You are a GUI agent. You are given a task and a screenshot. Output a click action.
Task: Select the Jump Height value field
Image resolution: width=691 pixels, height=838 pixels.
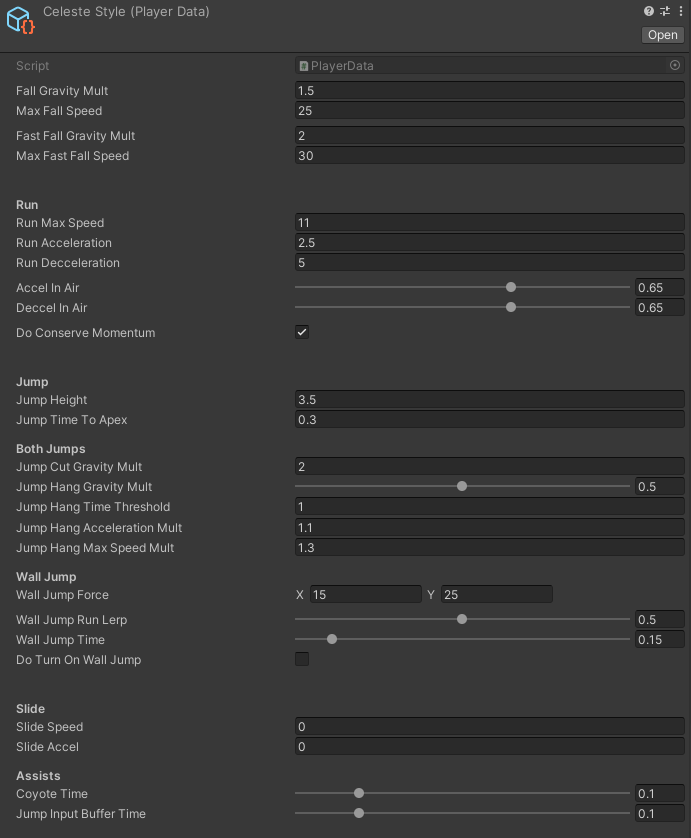[x=489, y=399]
